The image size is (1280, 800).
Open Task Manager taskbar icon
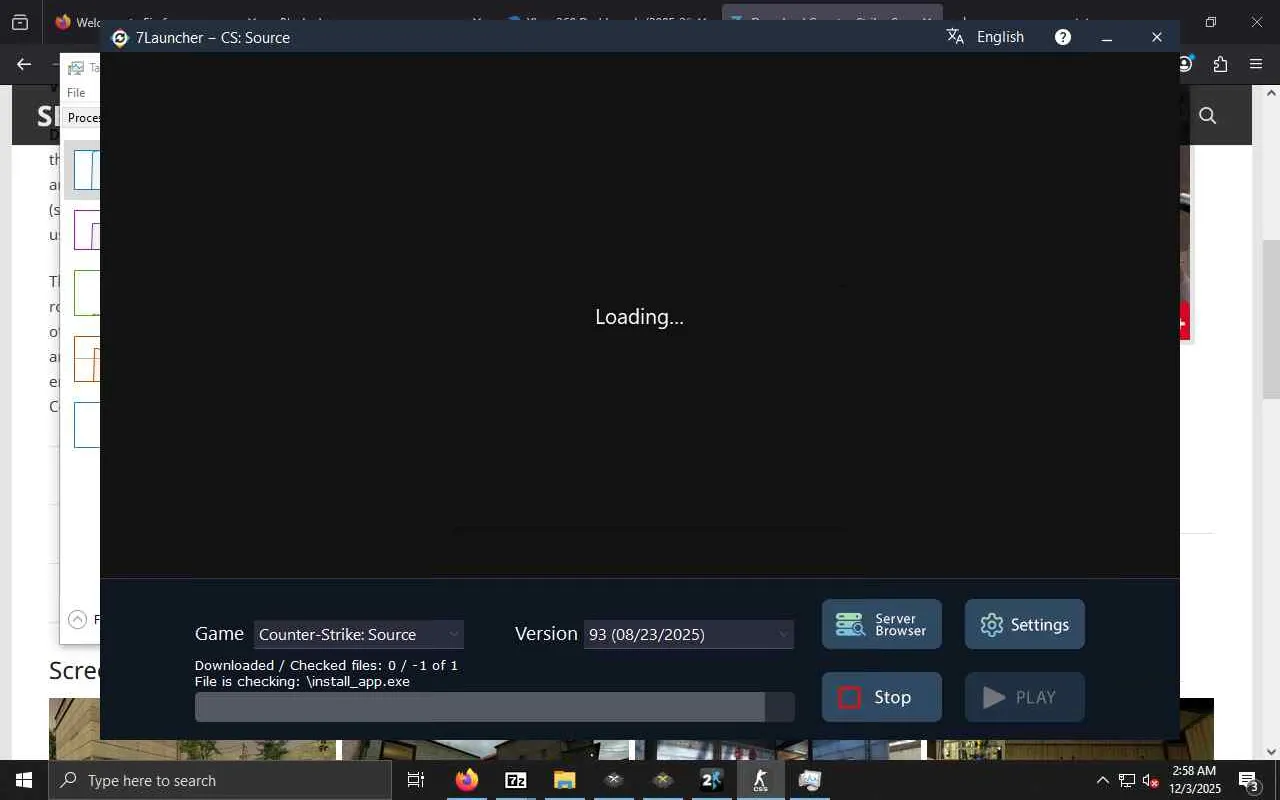pyautogui.click(x=810, y=780)
